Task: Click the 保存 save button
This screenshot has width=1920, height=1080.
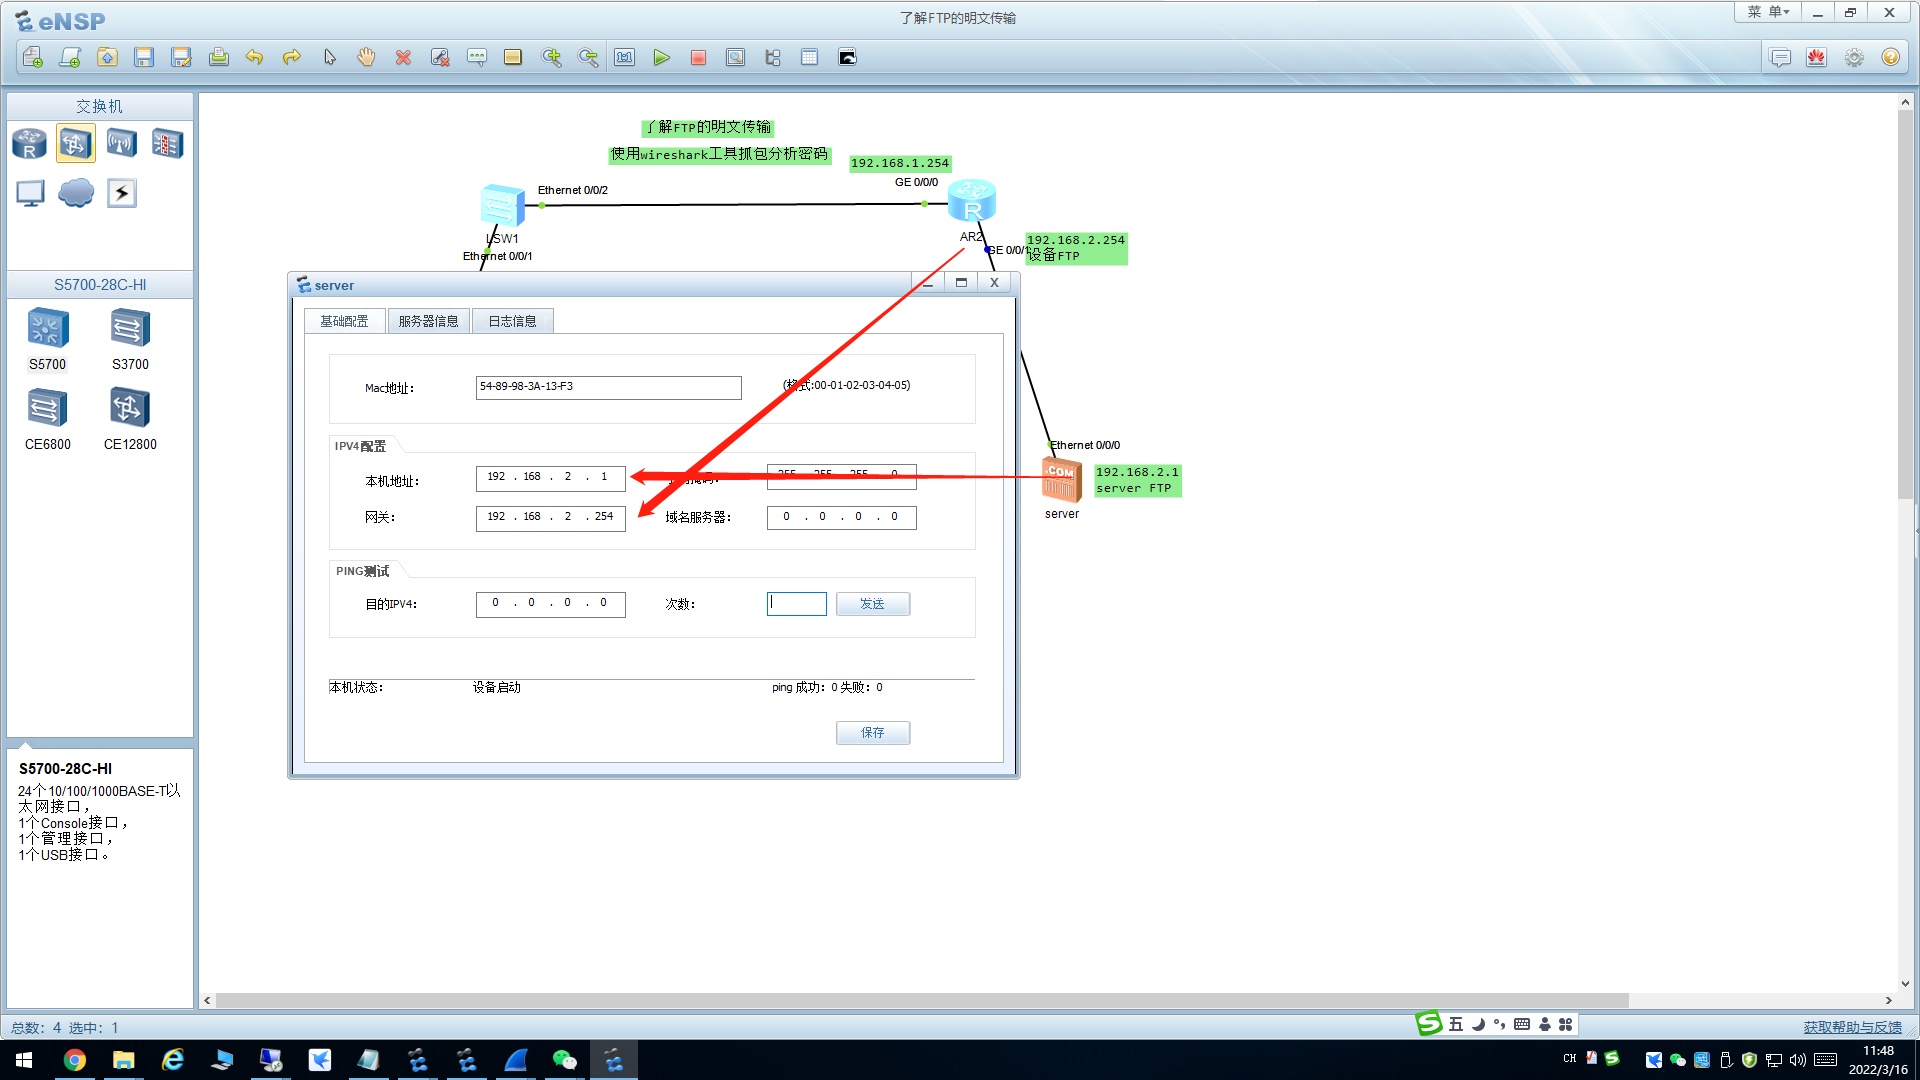Action: [872, 733]
